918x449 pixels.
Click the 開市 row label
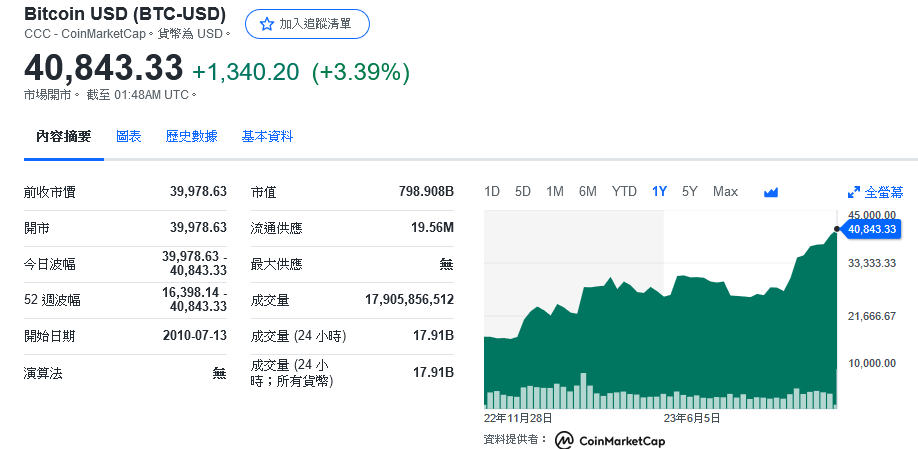pyautogui.click(x=37, y=228)
